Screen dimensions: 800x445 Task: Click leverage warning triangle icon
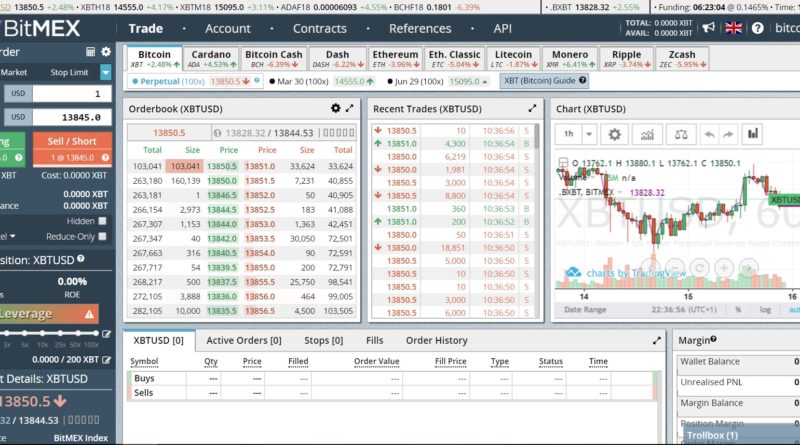pos(89,314)
